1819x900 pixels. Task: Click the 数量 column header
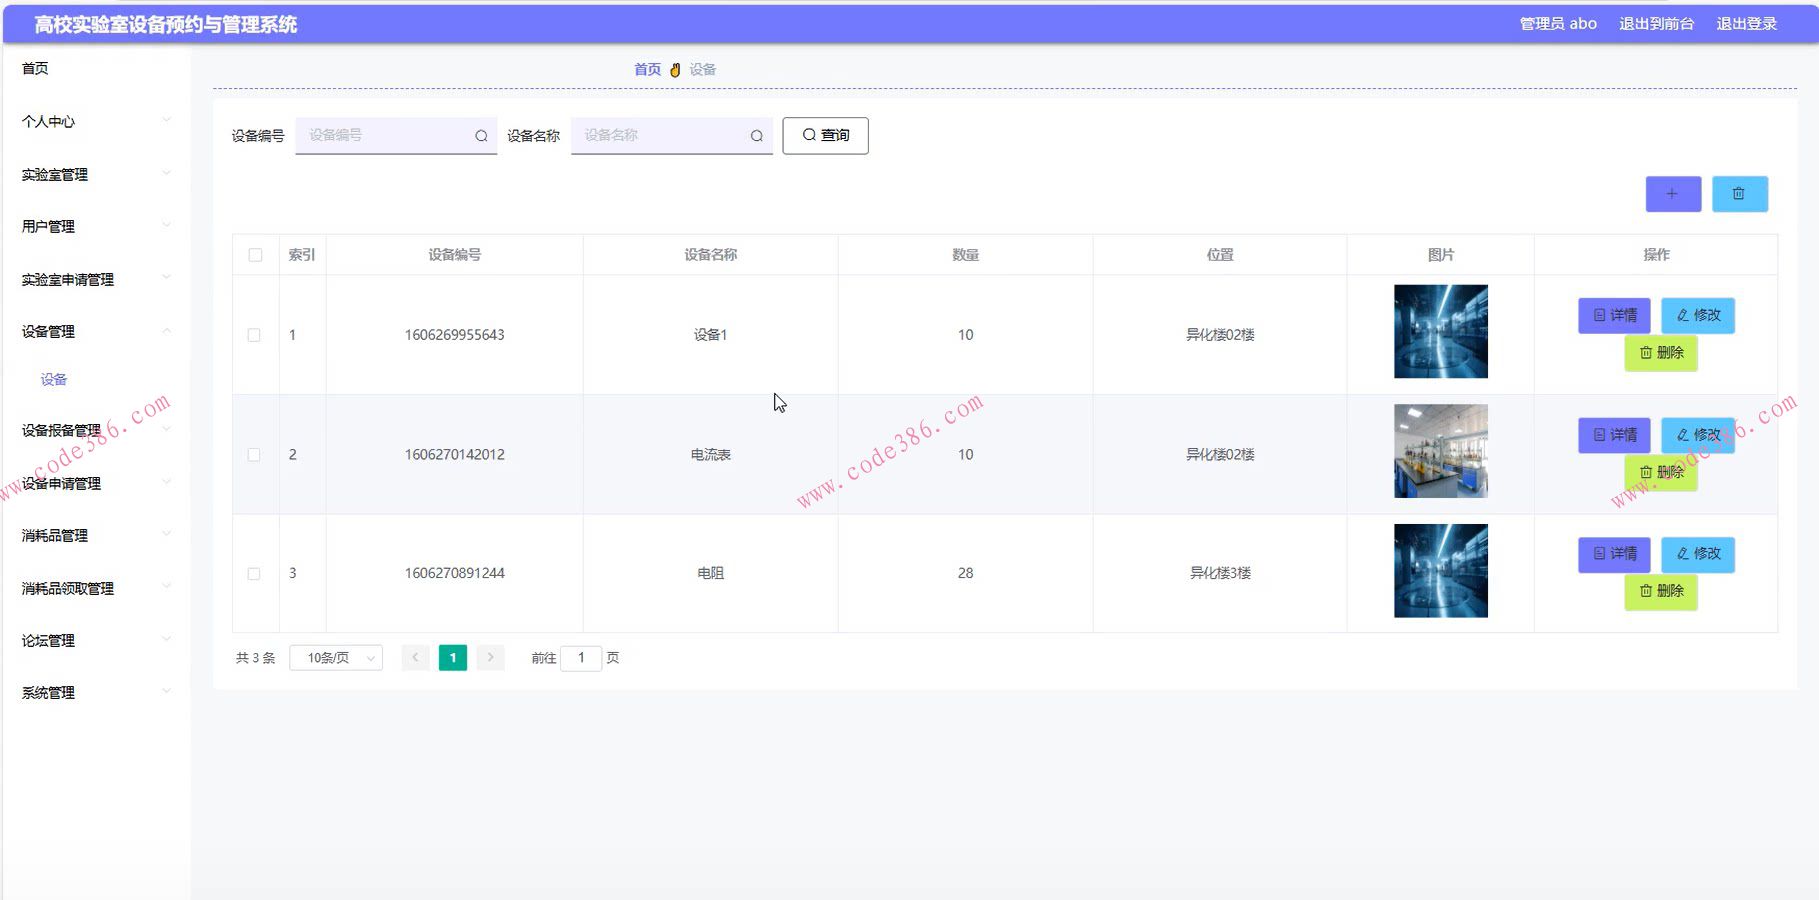point(965,255)
